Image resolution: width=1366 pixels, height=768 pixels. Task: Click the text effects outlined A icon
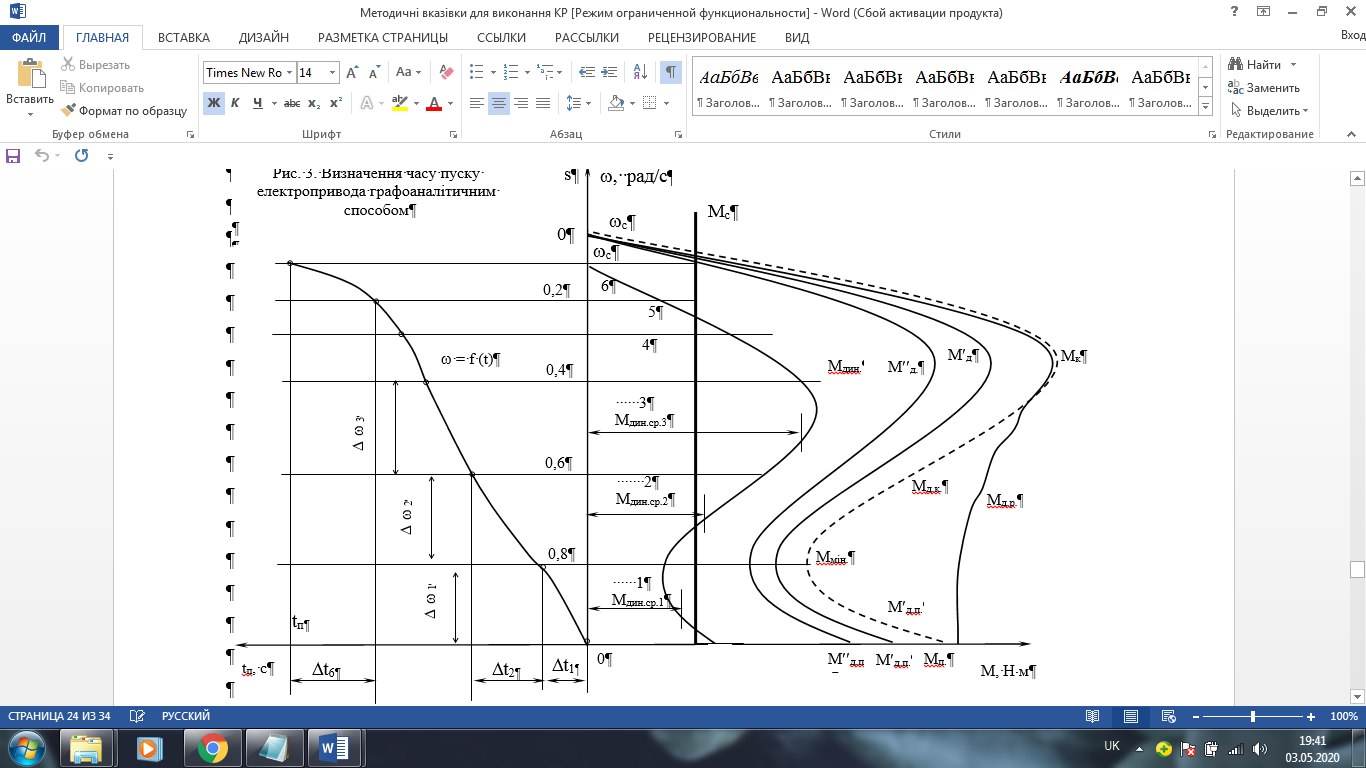coord(366,103)
